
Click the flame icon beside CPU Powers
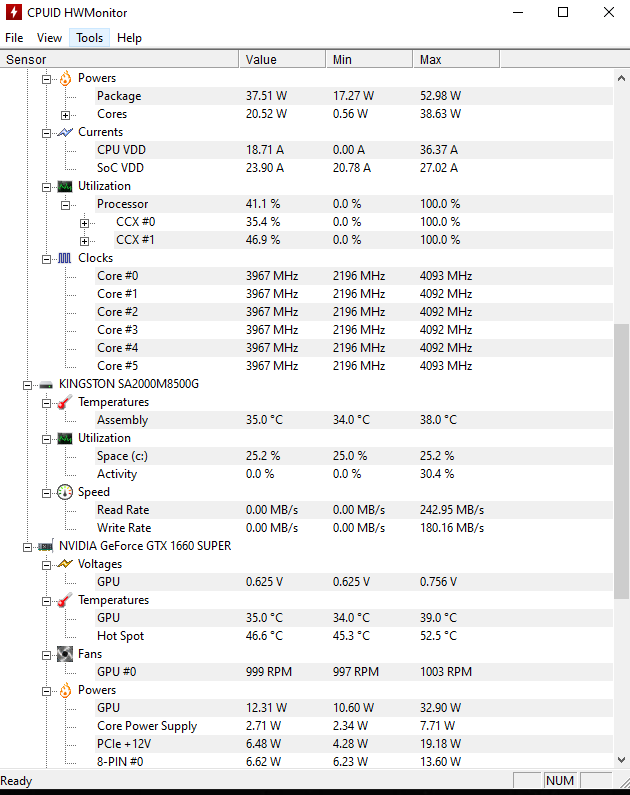(x=65, y=79)
